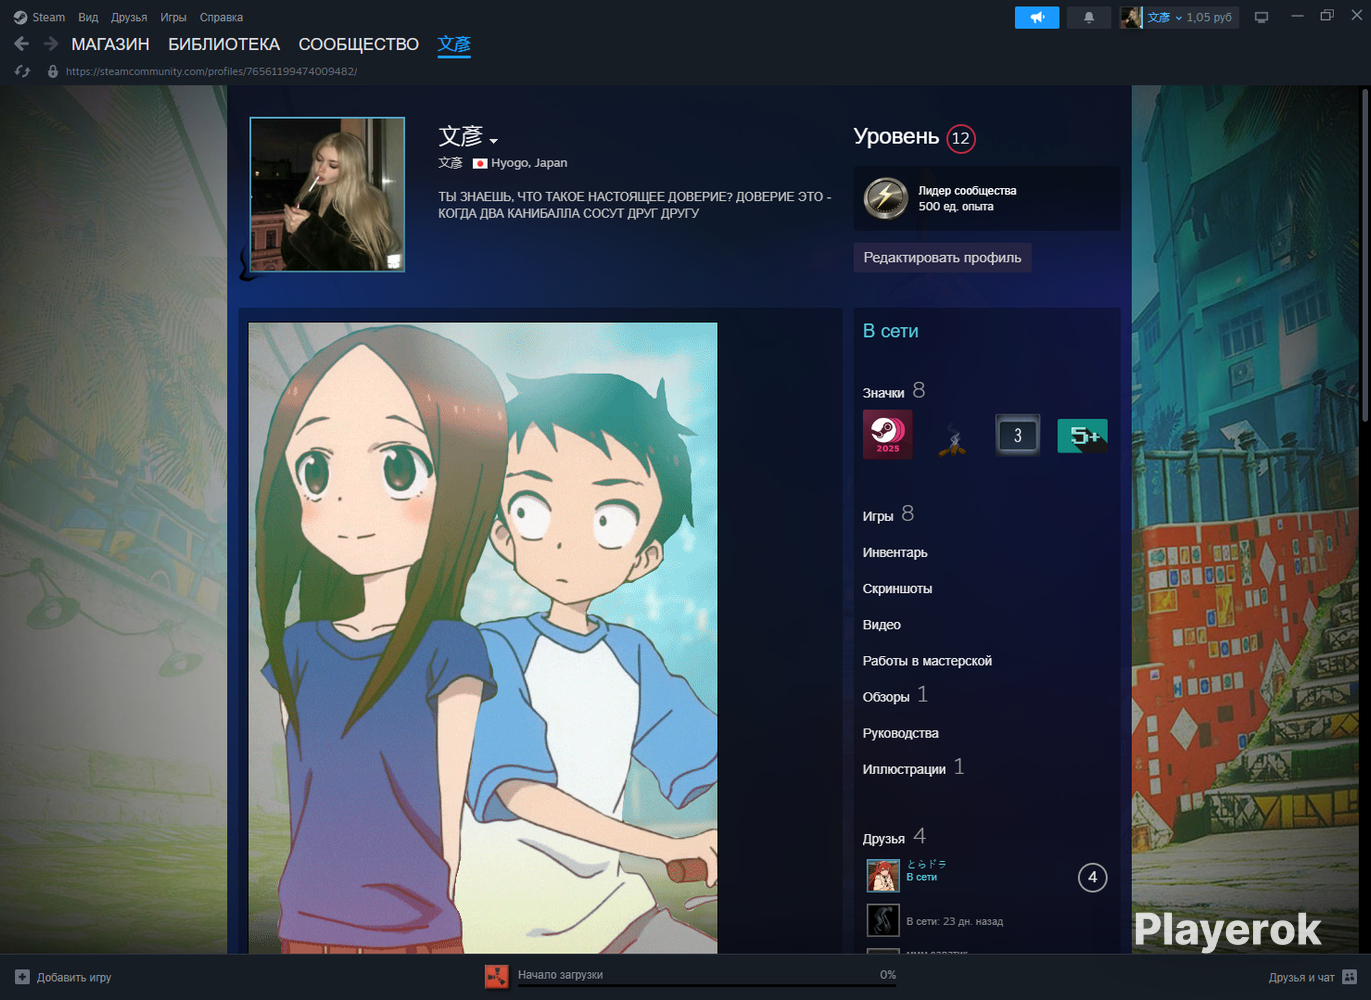Open the Steam menu

(48, 17)
